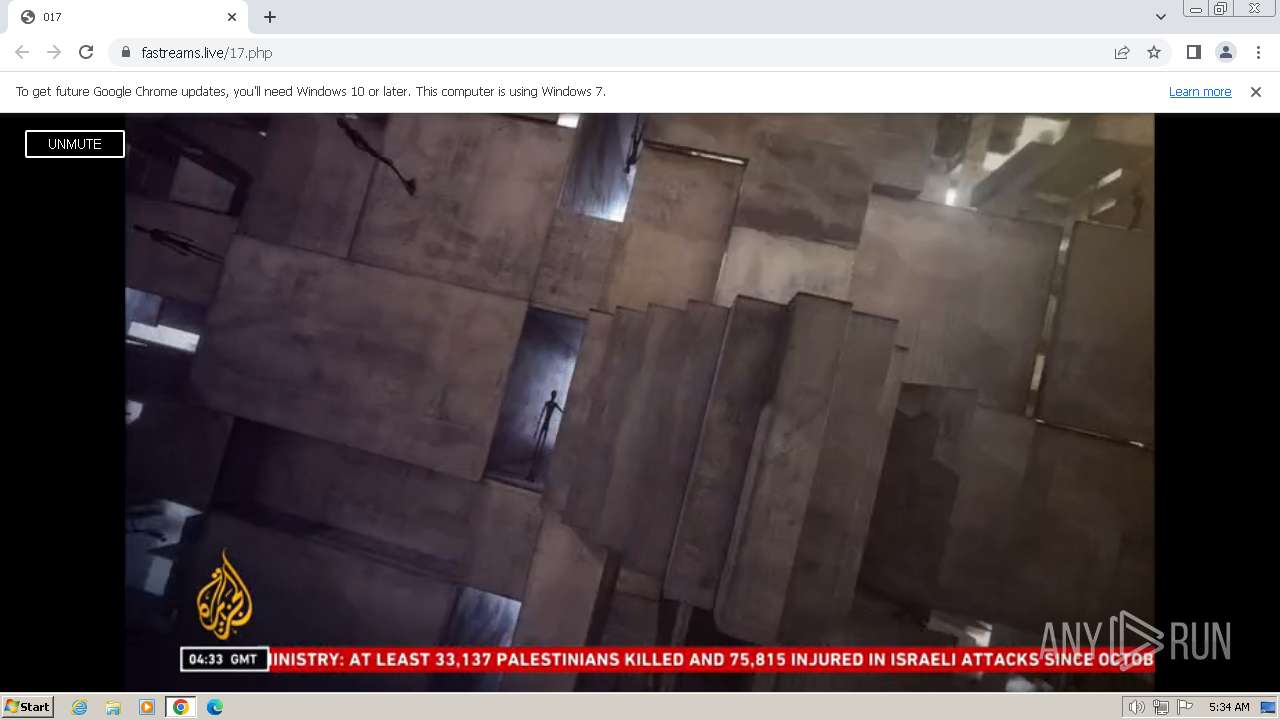Bookmark this tab with star

[x=1154, y=52]
